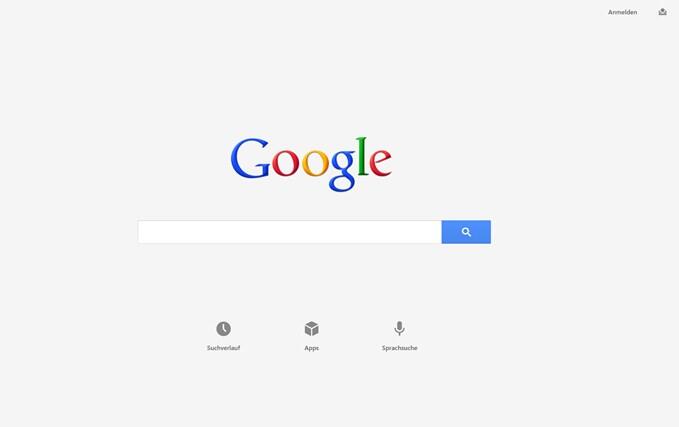Image resolution: width=679 pixels, height=427 pixels.
Task: Click the lowercase blue g in logo
Action: [342, 170]
